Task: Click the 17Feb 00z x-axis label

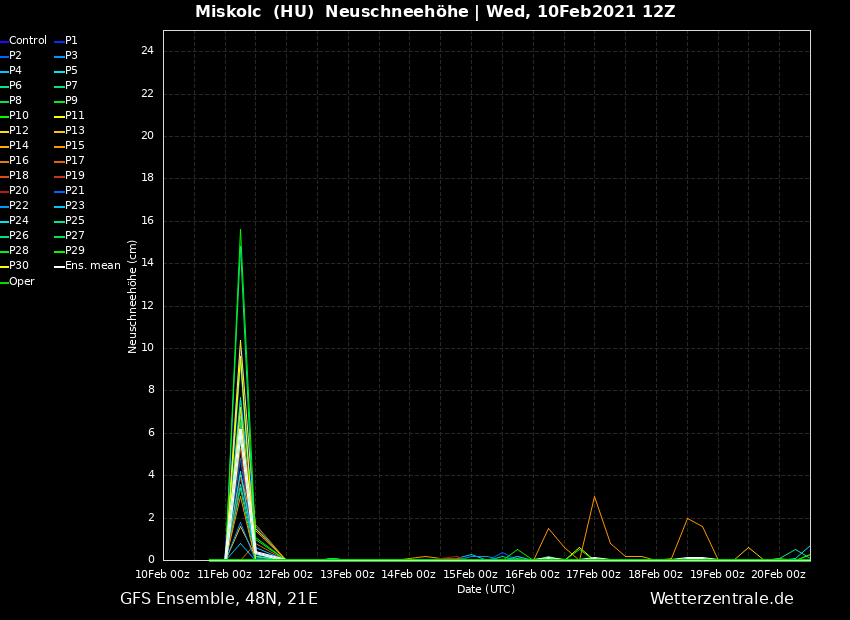Action: pyautogui.click(x=594, y=574)
